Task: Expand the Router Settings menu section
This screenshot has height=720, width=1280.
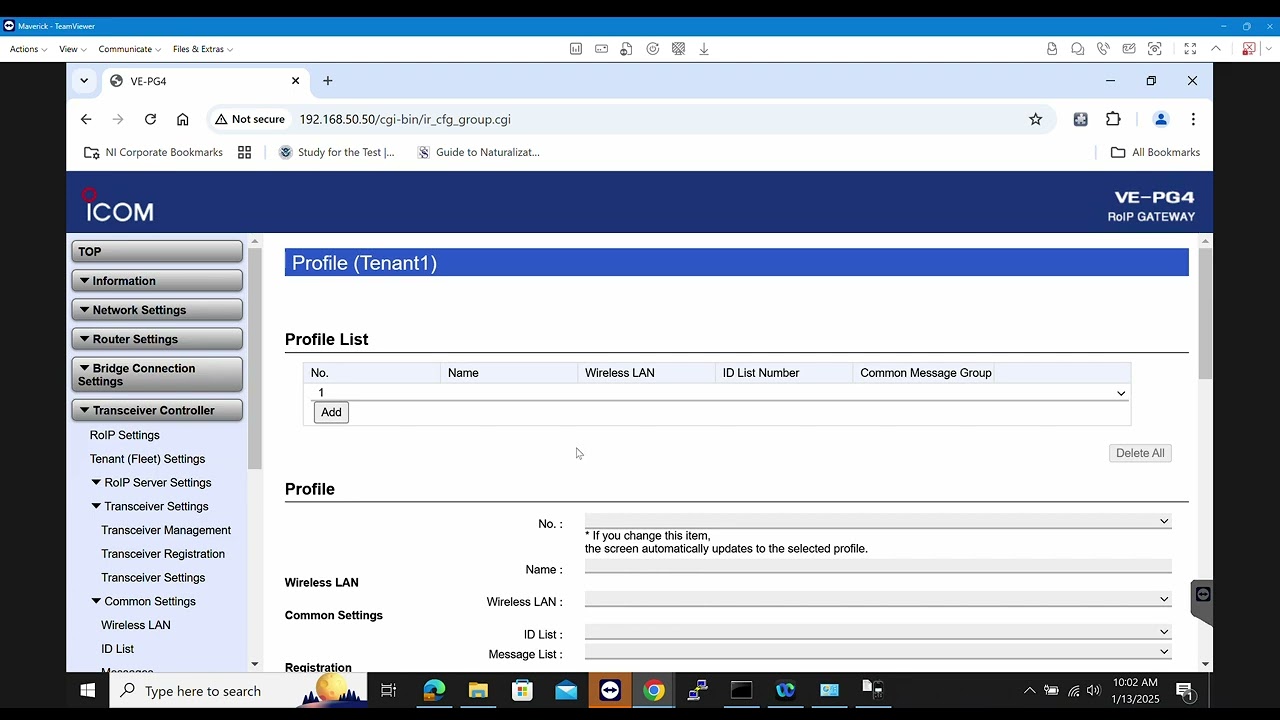Action: 157,339
